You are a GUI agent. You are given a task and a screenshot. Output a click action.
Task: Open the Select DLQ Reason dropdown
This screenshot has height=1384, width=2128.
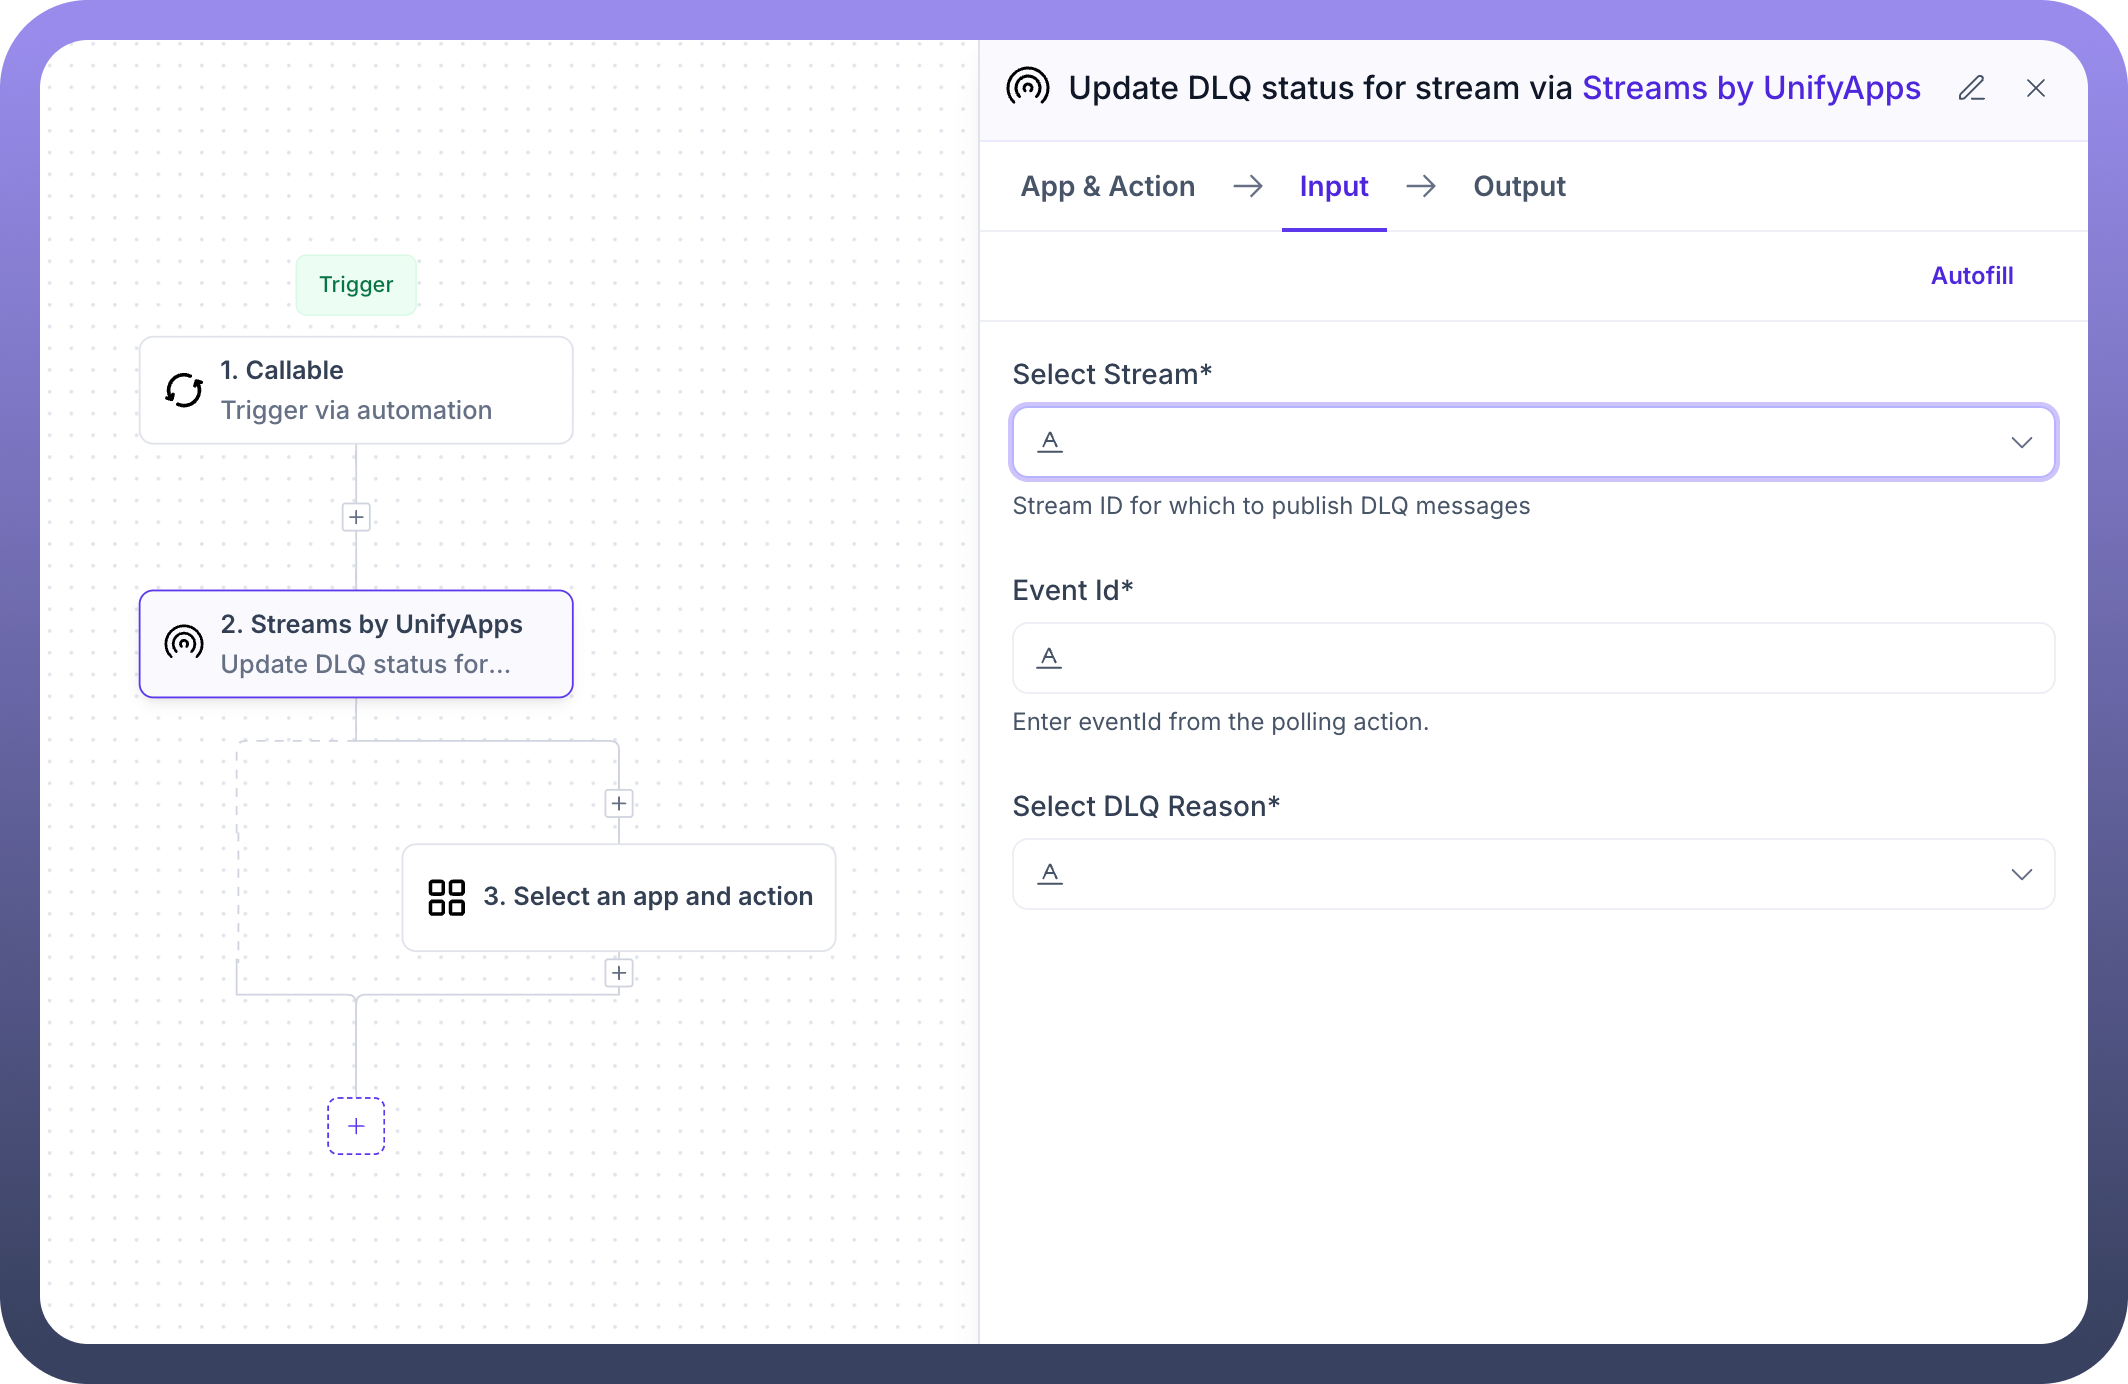coord(2021,874)
